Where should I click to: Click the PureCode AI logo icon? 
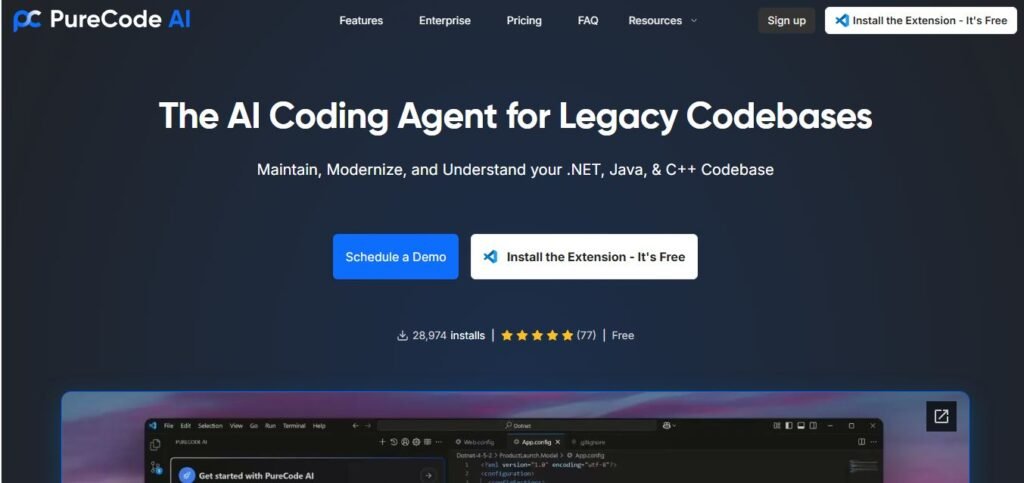[27, 20]
